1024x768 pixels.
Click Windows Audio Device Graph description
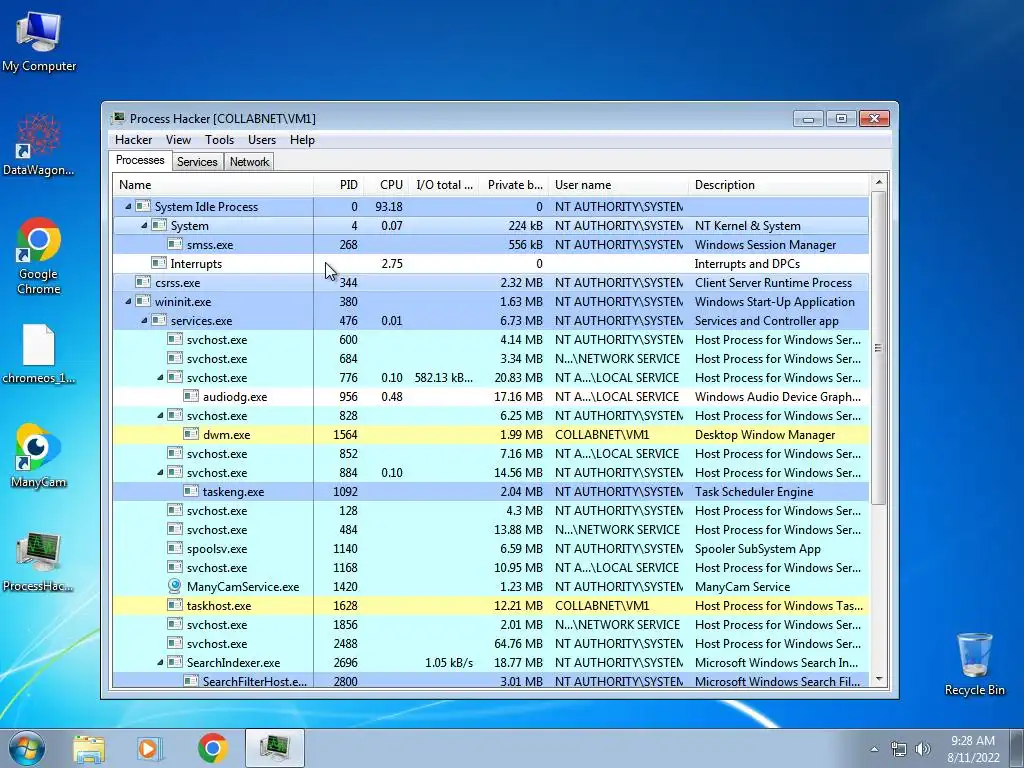778,396
